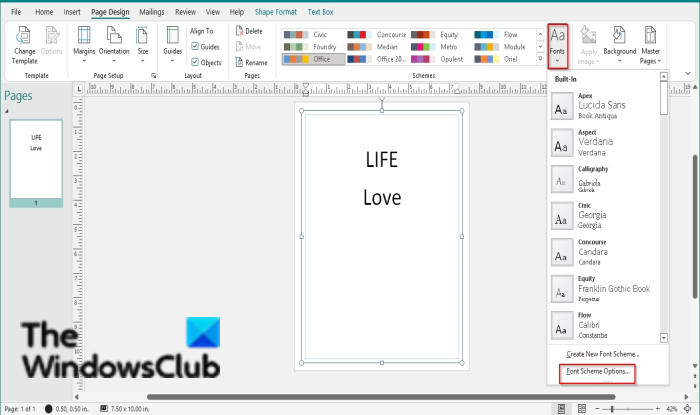Switch to the Shape Format tab
The height and width of the screenshot is (415, 700).
[x=275, y=12]
